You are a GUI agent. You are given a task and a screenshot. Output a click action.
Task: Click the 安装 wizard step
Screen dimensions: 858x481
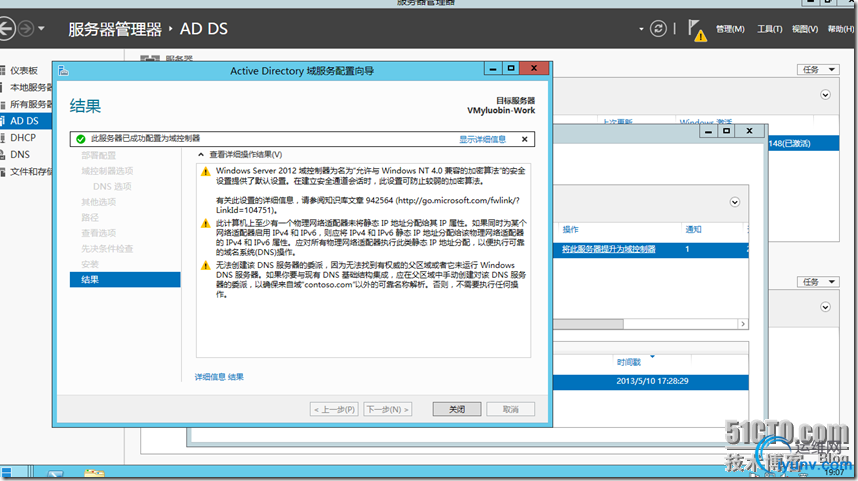click(x=90, y=264)
